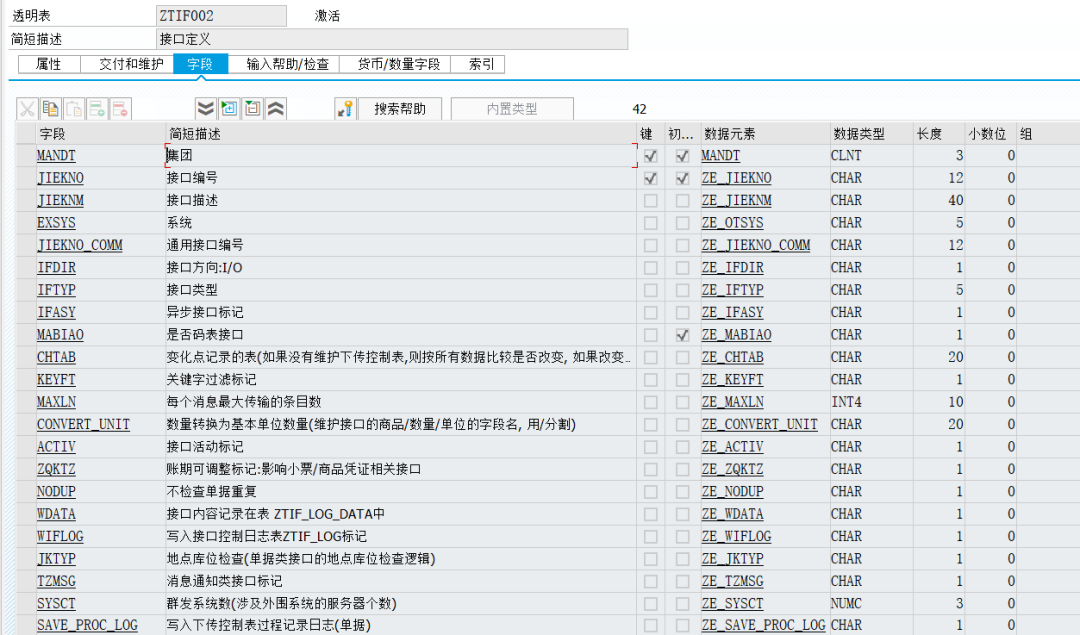Click the field name SAVE_PROC_LOG

pyautogui.click(x=87, y=625)
